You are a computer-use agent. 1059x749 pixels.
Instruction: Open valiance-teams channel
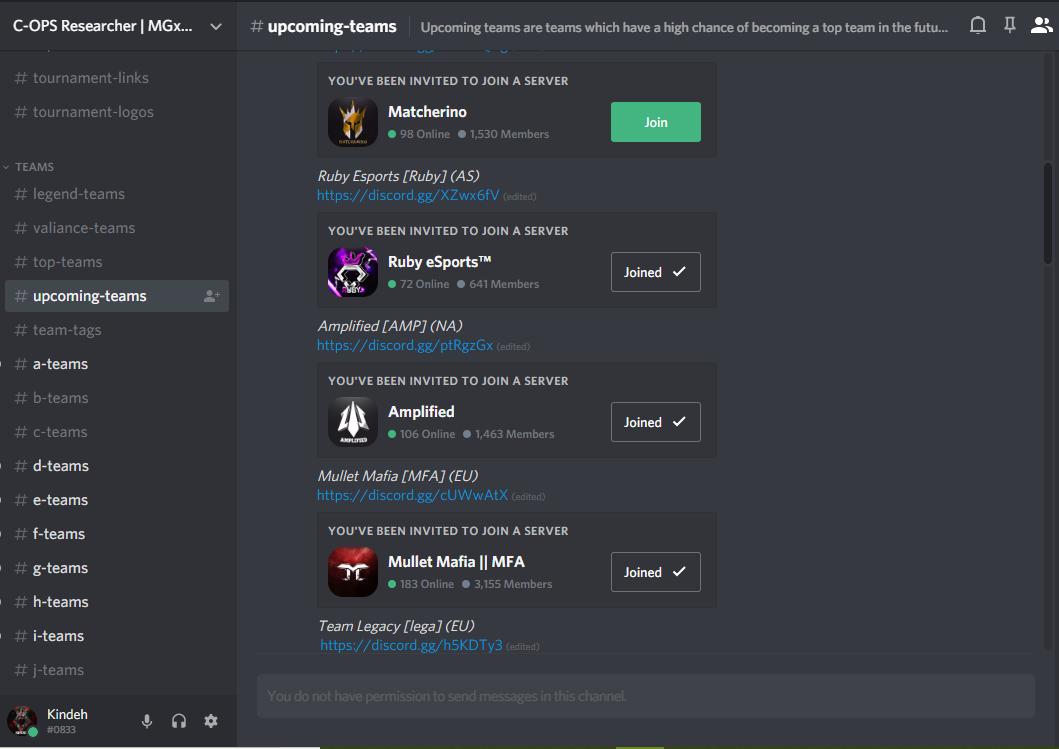pyautogui.click(x=117, y=228)
